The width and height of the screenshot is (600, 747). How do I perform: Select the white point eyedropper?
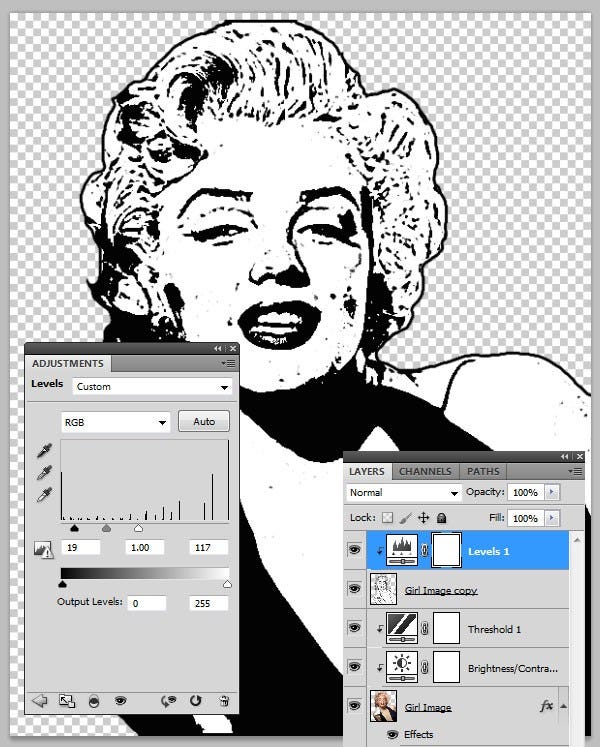(x=44, y=495)
